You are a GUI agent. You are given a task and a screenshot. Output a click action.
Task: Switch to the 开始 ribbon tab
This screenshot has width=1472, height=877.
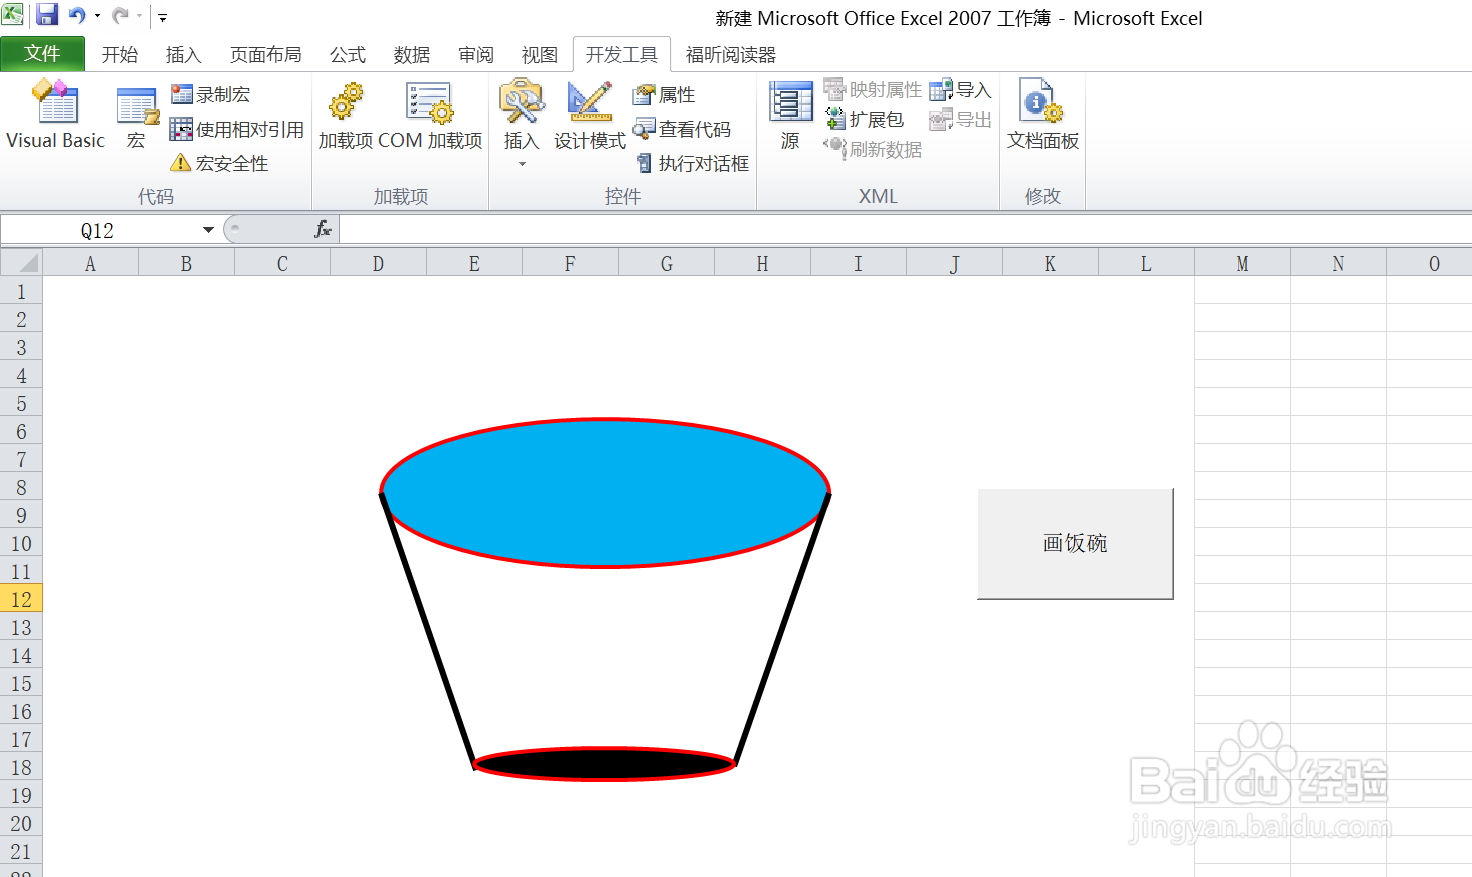120,54
